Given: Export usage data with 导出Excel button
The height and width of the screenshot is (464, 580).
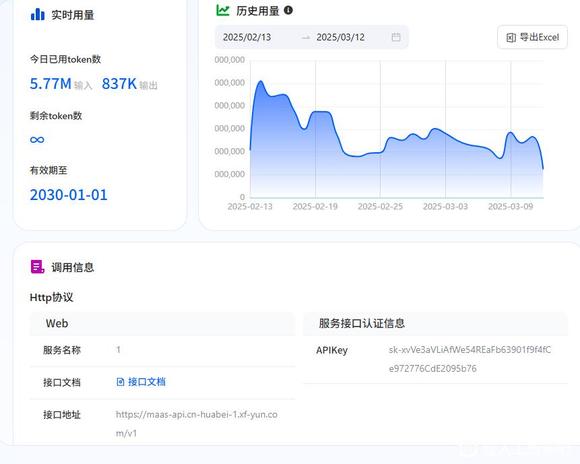Looking at the screenshot, I should [532, 37].
